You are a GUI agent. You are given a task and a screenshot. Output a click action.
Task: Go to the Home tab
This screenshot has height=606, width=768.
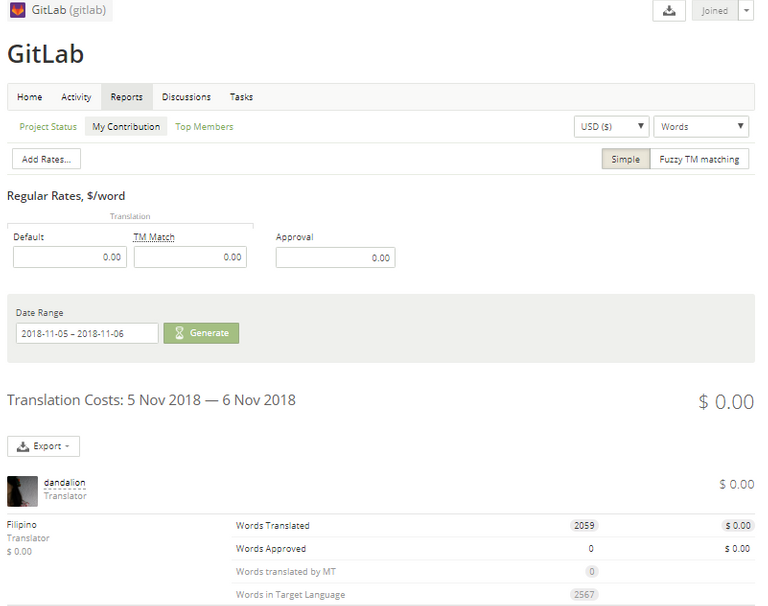coord(30,97)
